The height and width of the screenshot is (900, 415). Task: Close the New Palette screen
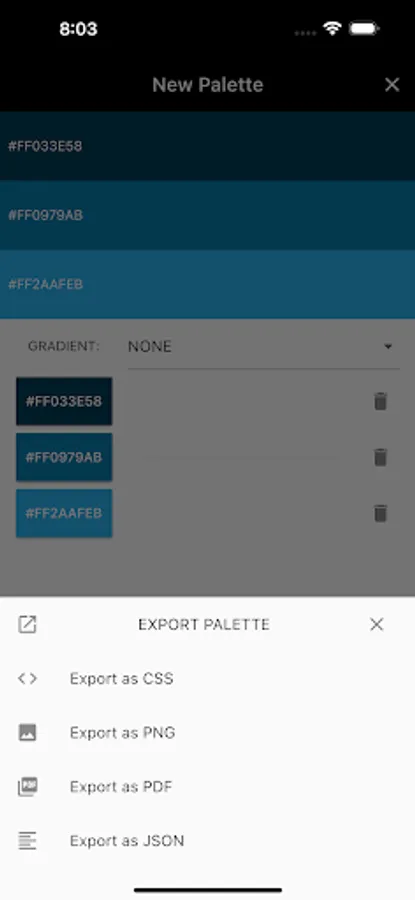tap(392, 85)
